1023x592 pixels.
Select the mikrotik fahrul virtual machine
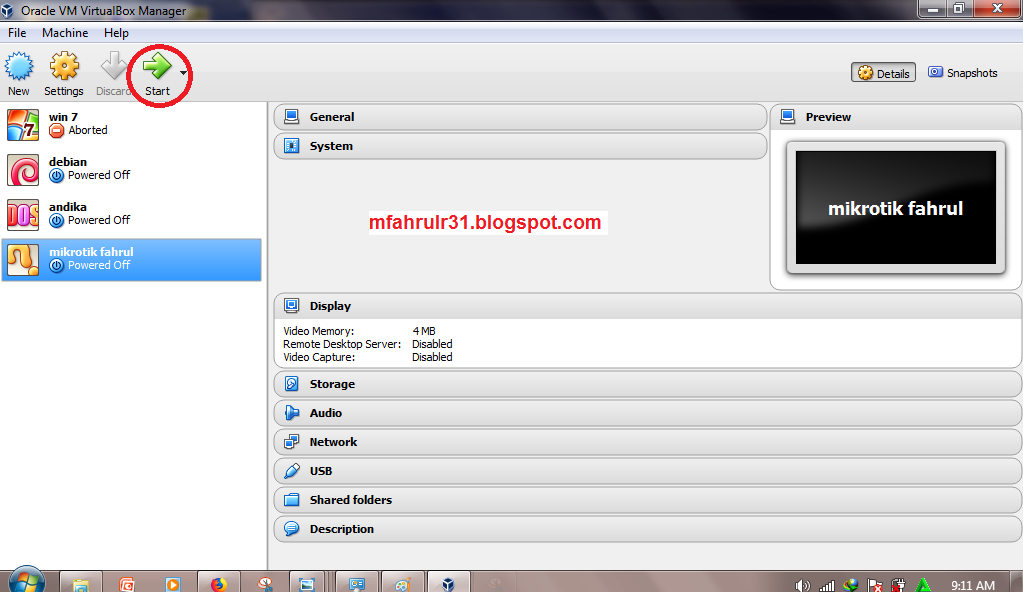tap(131, 260)
